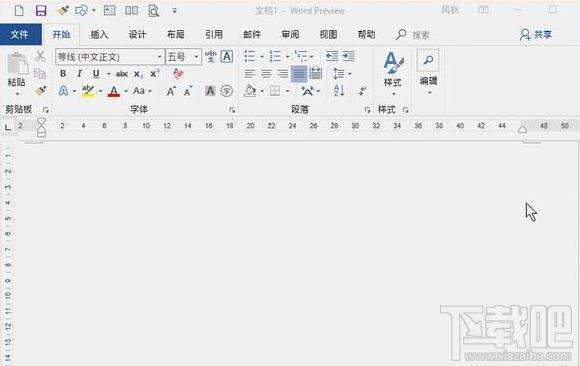Click the Increase Indent icon
The height and width of the screenshot is (366, 580).
click(x=348, y=56)
